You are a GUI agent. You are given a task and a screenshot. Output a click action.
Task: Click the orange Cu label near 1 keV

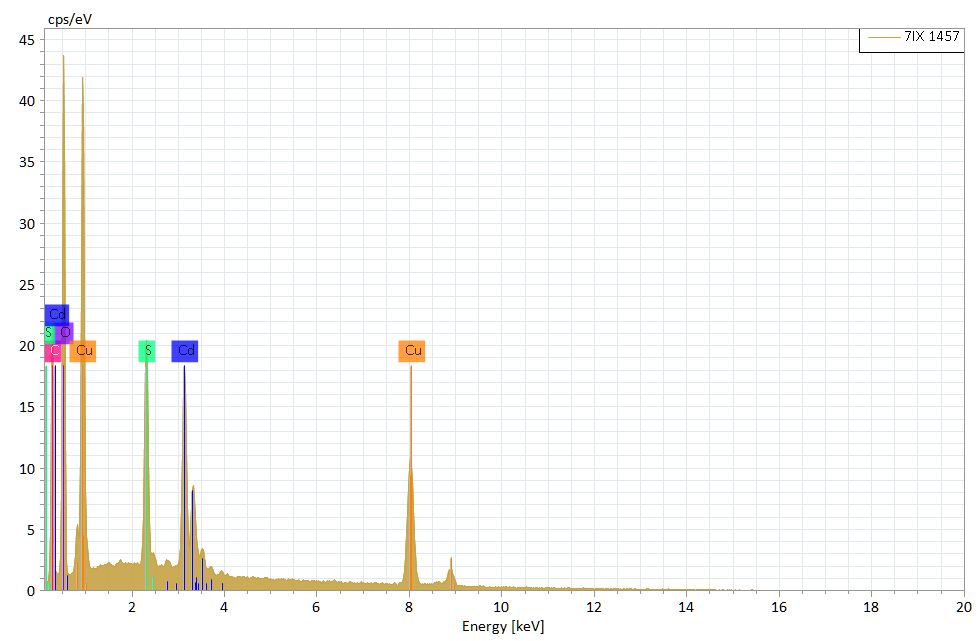pyautogui.click(x=83, y=350)
